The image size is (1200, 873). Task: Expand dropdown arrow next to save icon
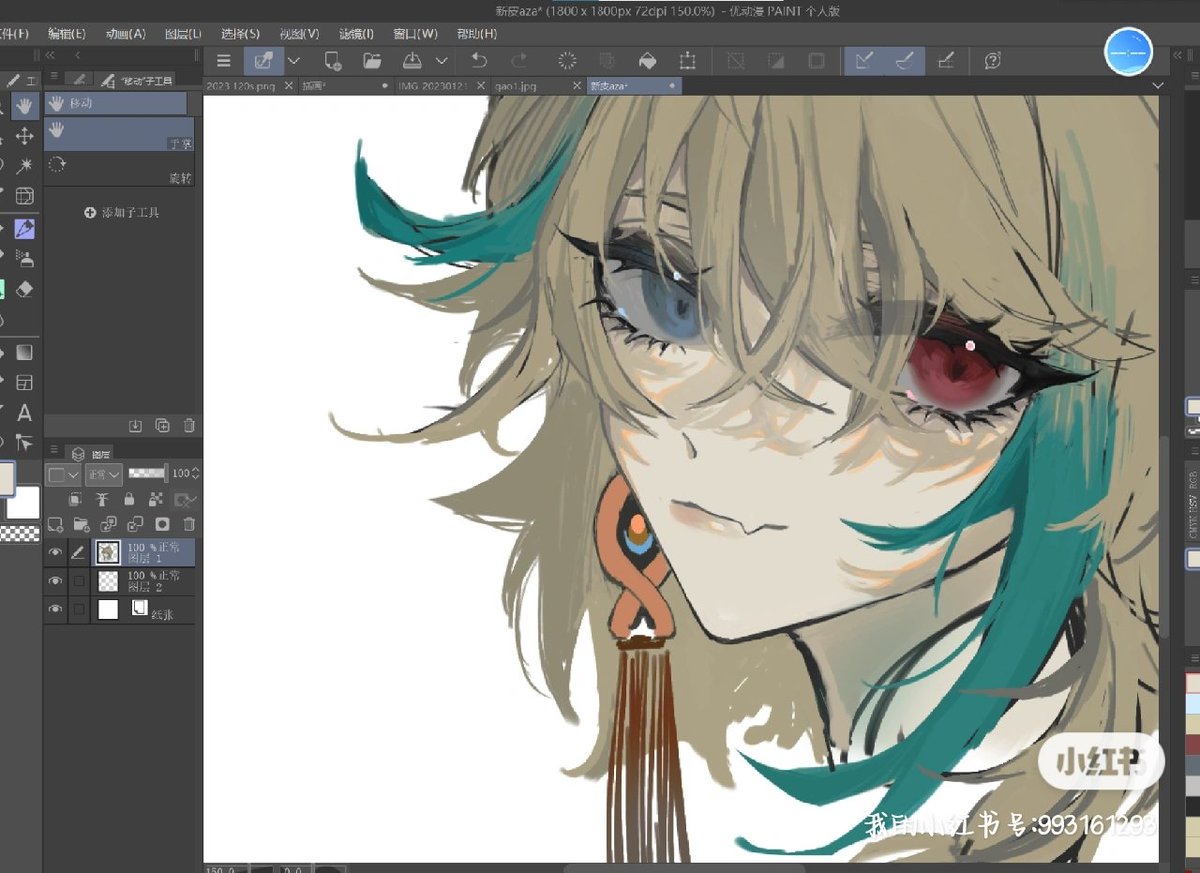point(441,61)
